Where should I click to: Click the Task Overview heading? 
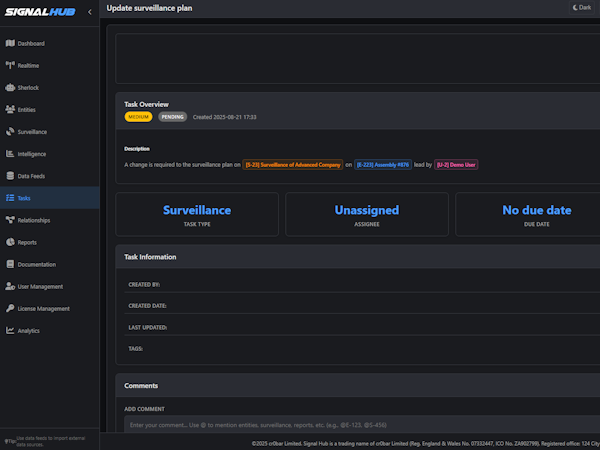(x=146, y=104)
